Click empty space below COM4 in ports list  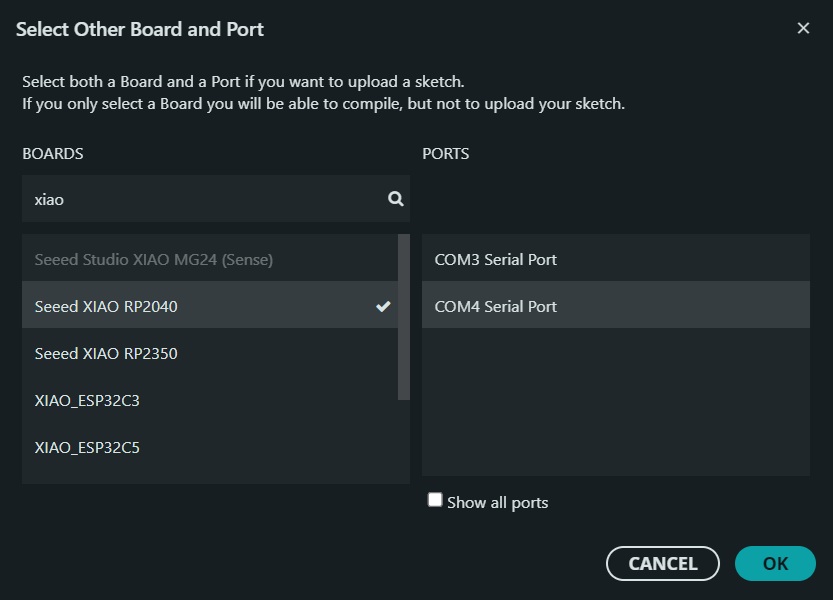click(615, 400)
